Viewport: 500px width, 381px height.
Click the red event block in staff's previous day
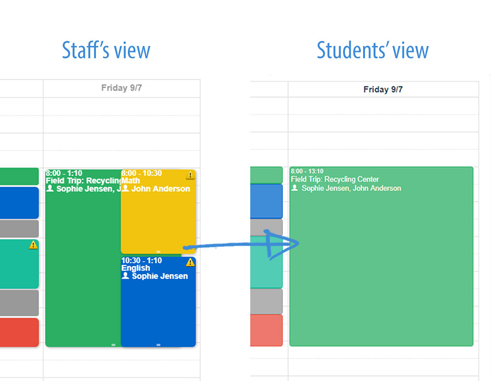(x=19, y=332)
